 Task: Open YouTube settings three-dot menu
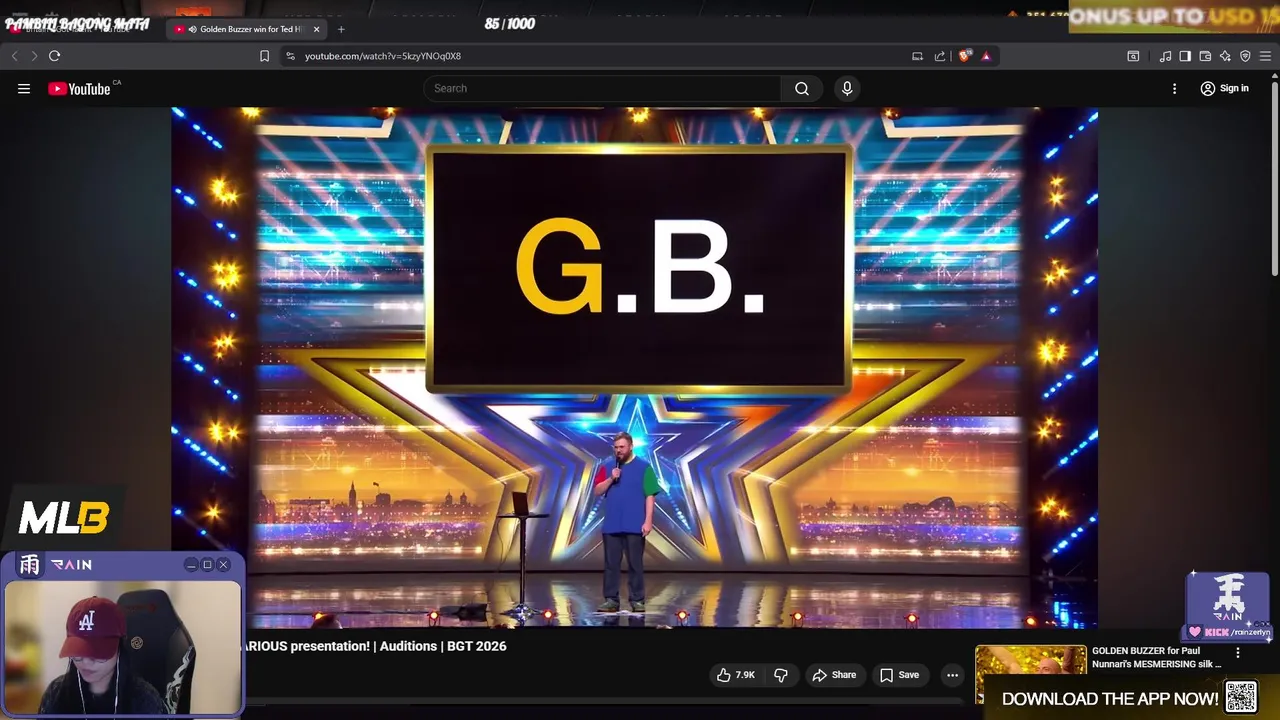tap(1174, 89)
